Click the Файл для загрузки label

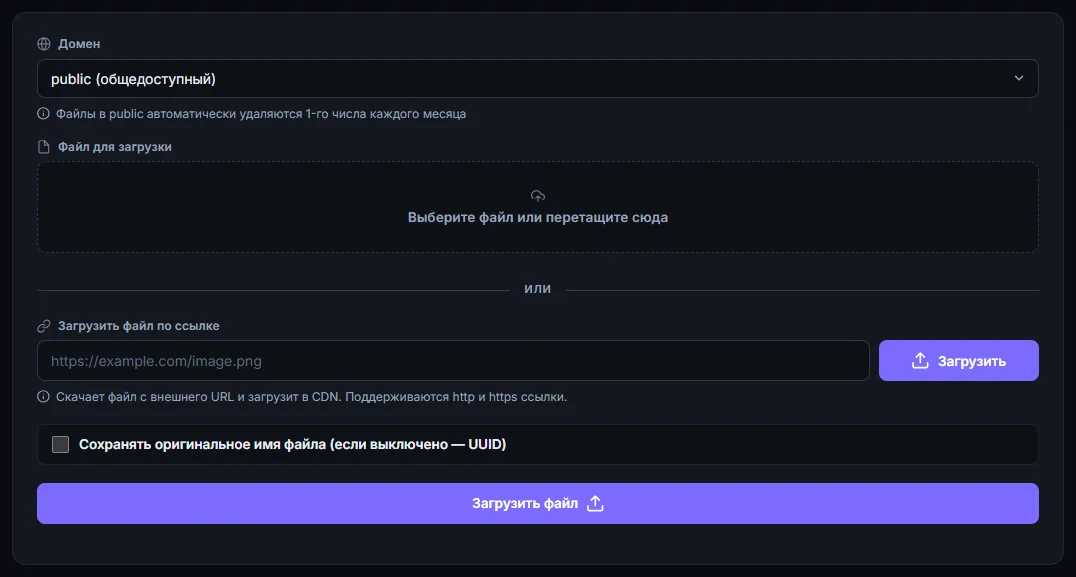pos(115,147)
